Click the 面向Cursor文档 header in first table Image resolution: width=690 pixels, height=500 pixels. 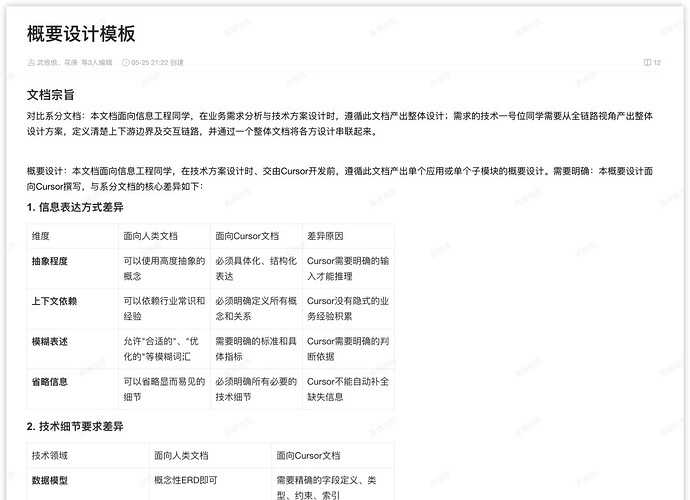point(257,236)
